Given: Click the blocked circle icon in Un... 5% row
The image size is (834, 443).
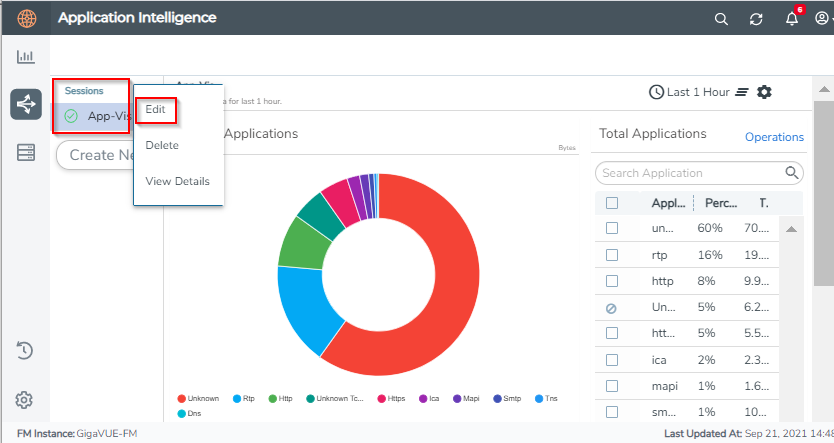Looking at the screenshot, I should 612,308.
